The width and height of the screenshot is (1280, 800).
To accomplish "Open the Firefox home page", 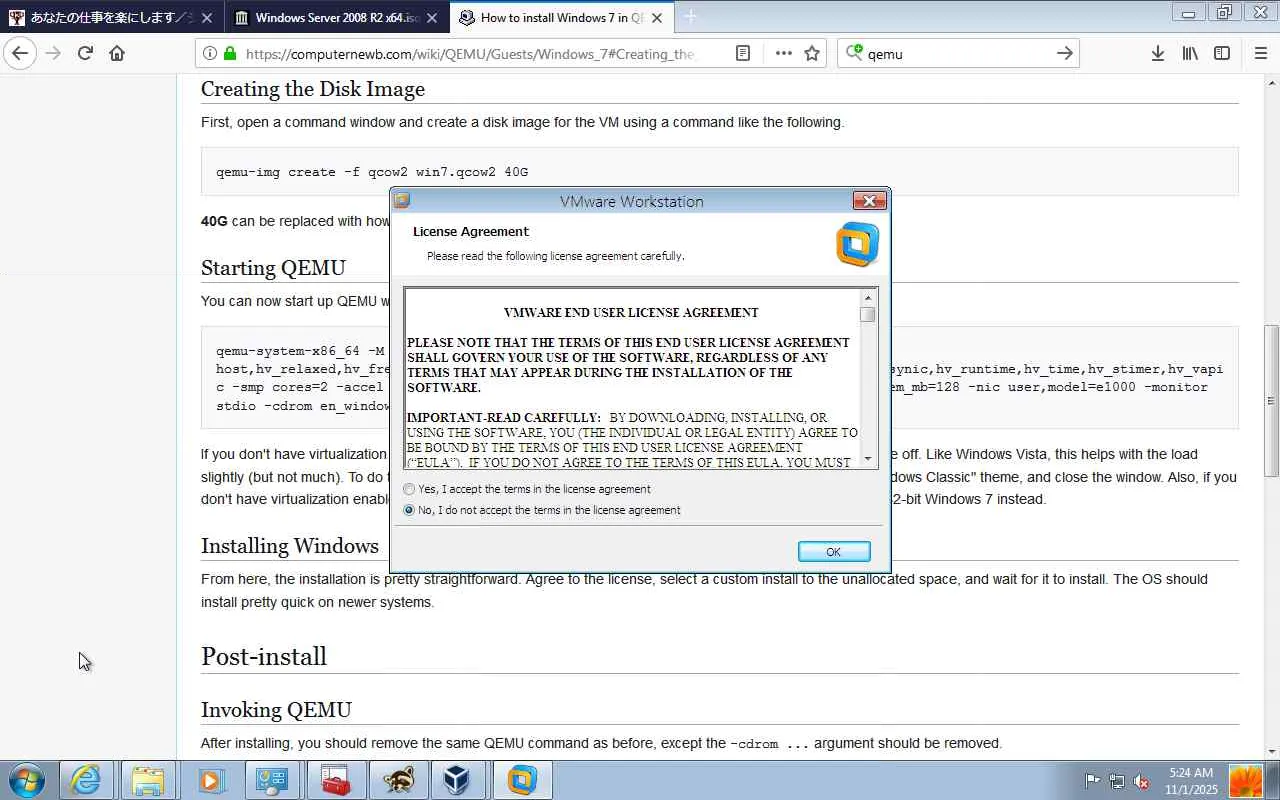I will click(x=117, y=53).
